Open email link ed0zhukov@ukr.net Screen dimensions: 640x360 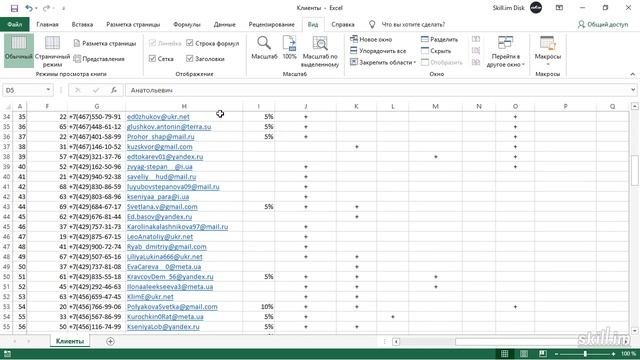tap(158, 117)
